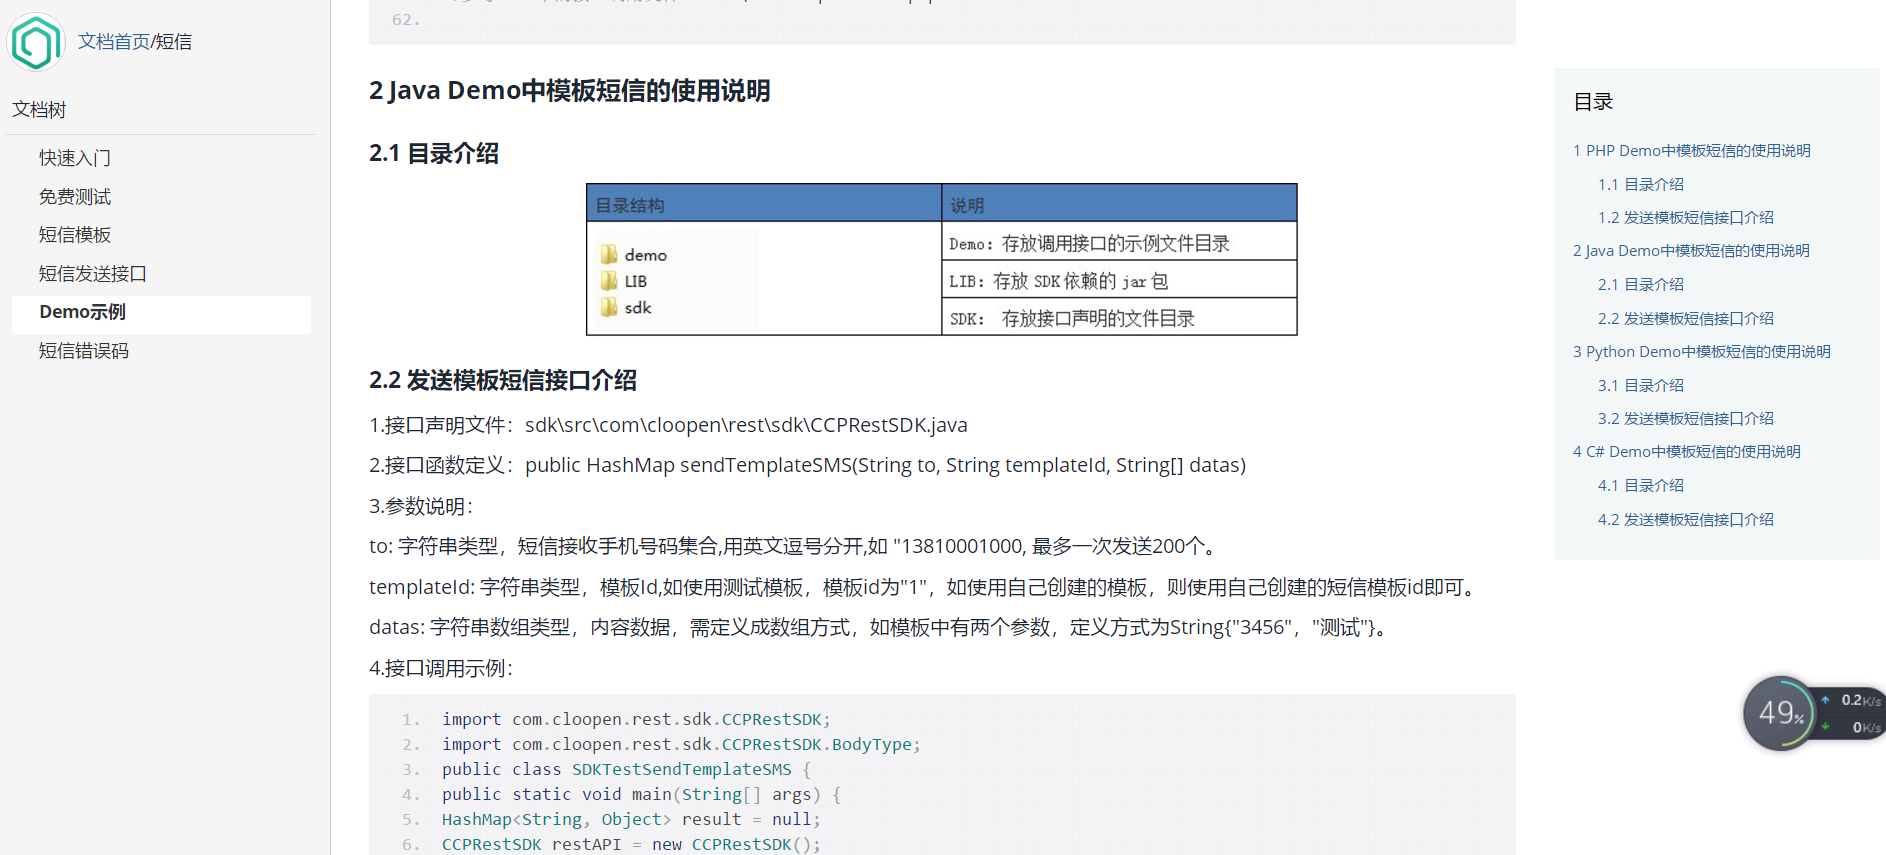Click the 'to:' parameter description line
The height and width of the screenshot is (855, 1886).
click(795, 547)
